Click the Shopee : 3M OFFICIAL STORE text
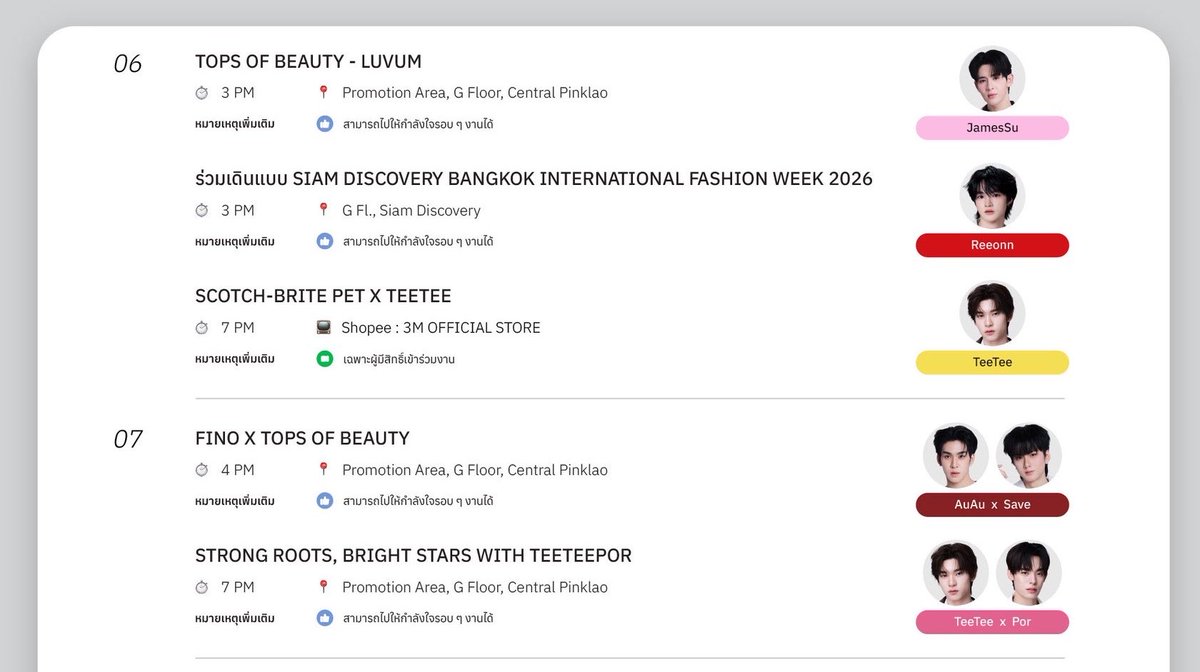 (x=441, y=328)
